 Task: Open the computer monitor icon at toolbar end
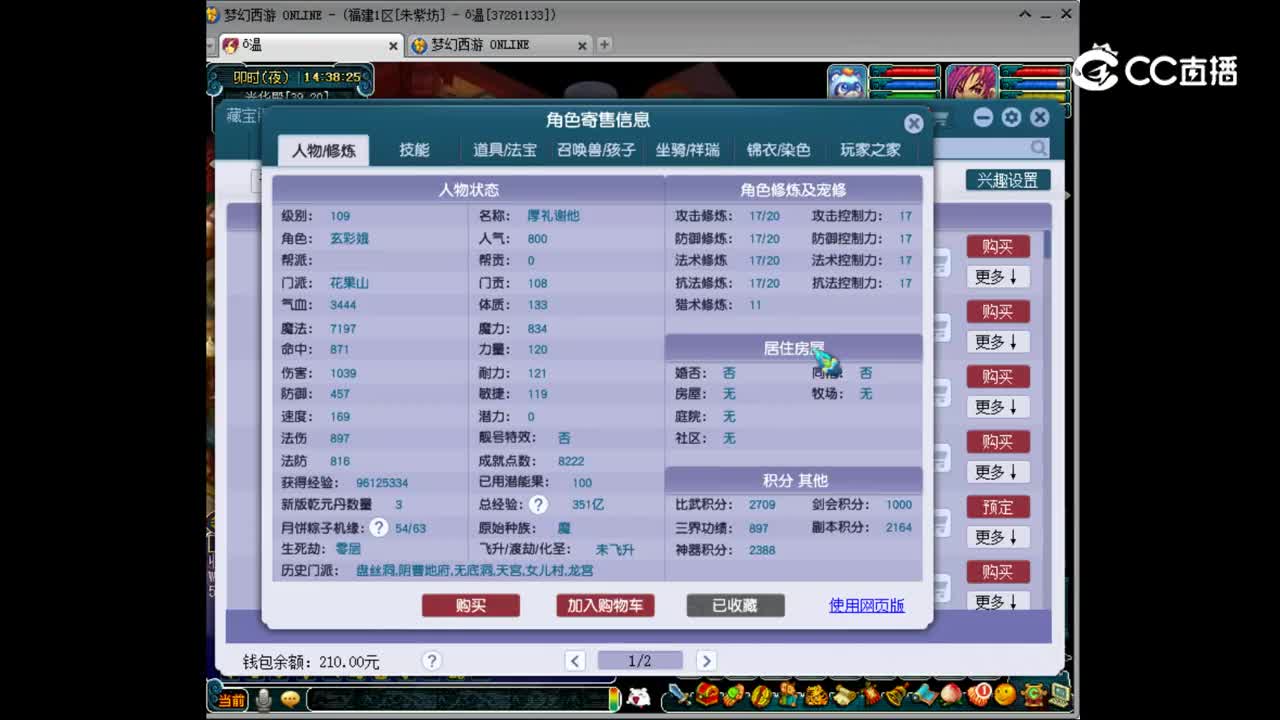[x=1059, y=694]
